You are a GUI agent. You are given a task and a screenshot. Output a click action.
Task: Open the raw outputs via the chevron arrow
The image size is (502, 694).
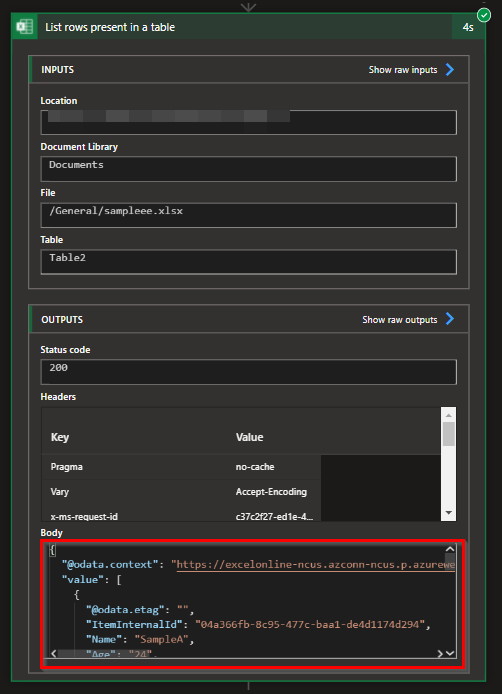tap(450, 319)
